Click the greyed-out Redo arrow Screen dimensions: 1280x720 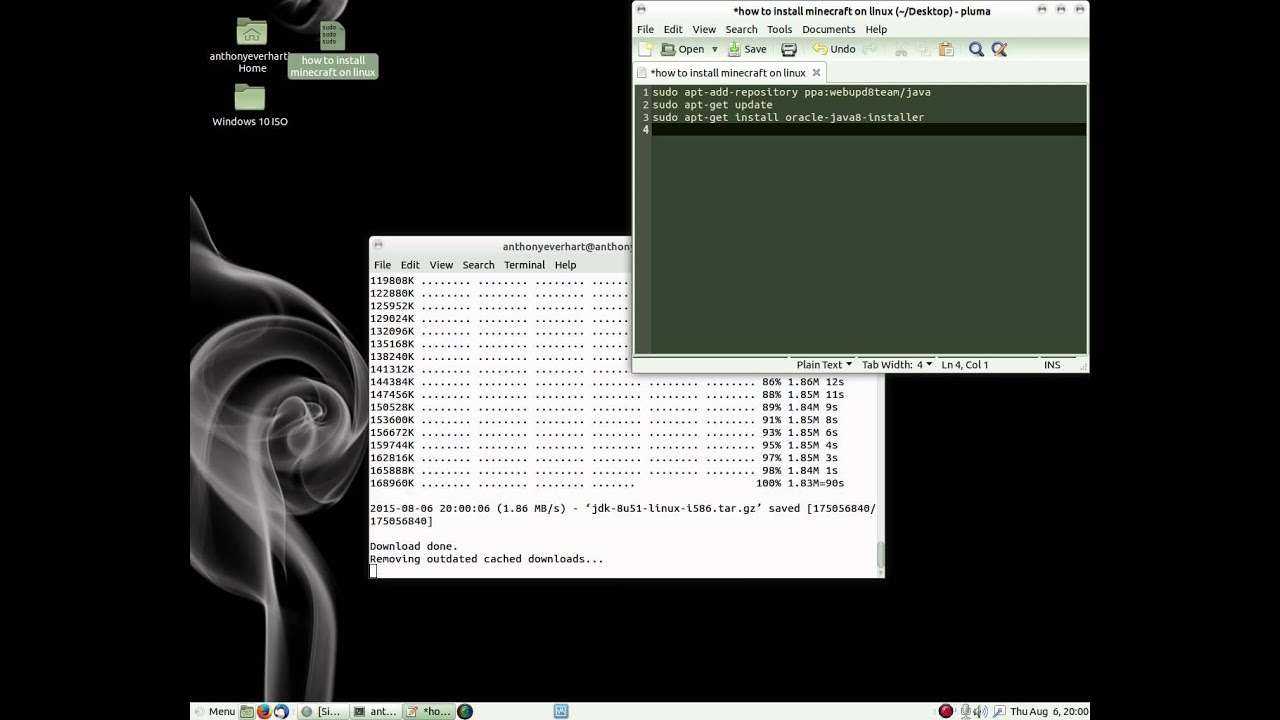[869, 49]
